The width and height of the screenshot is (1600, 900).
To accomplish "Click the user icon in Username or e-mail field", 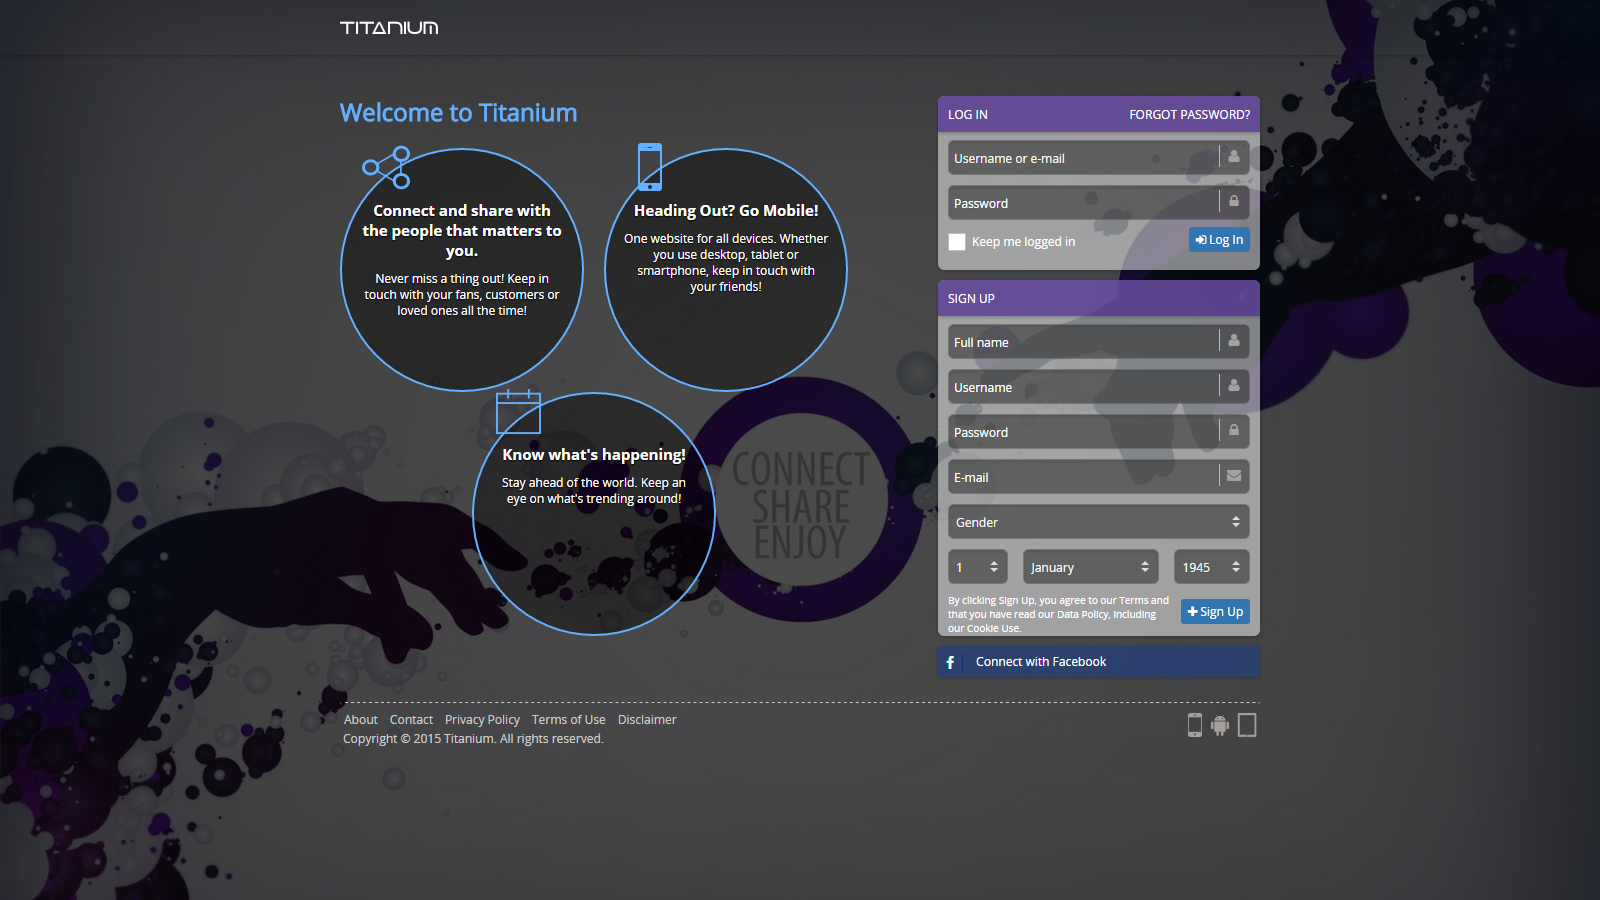I will pyautogui.click(x=1234, y=157).
